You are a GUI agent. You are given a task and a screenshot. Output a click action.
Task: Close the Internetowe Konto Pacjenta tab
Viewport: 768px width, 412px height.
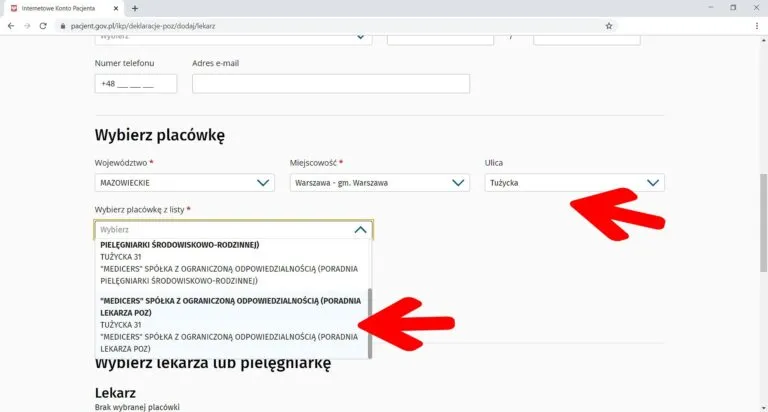(116, 8)
